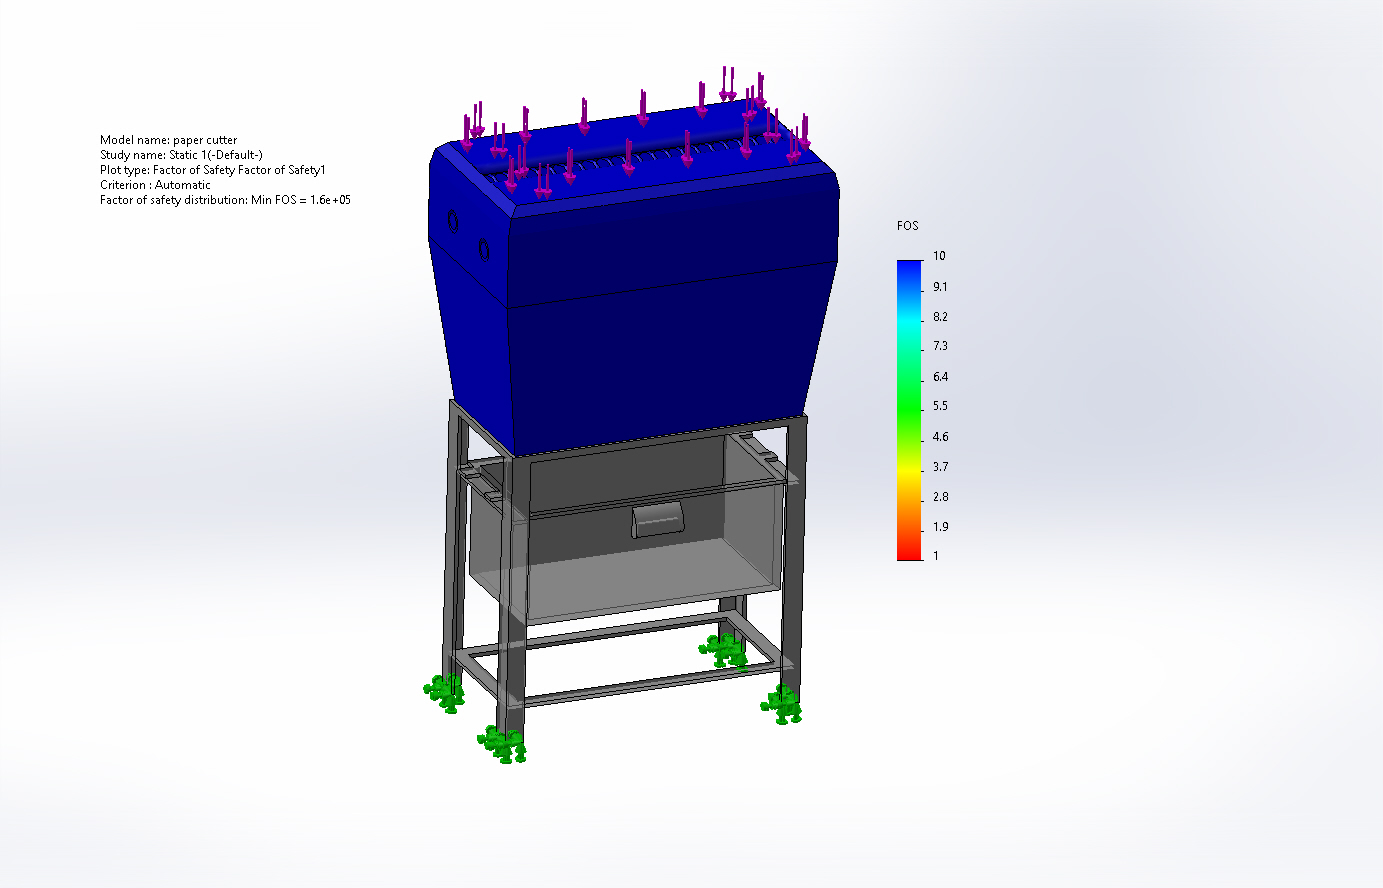
Task: Click the 4.6 legend value
Action: (940, 437)
